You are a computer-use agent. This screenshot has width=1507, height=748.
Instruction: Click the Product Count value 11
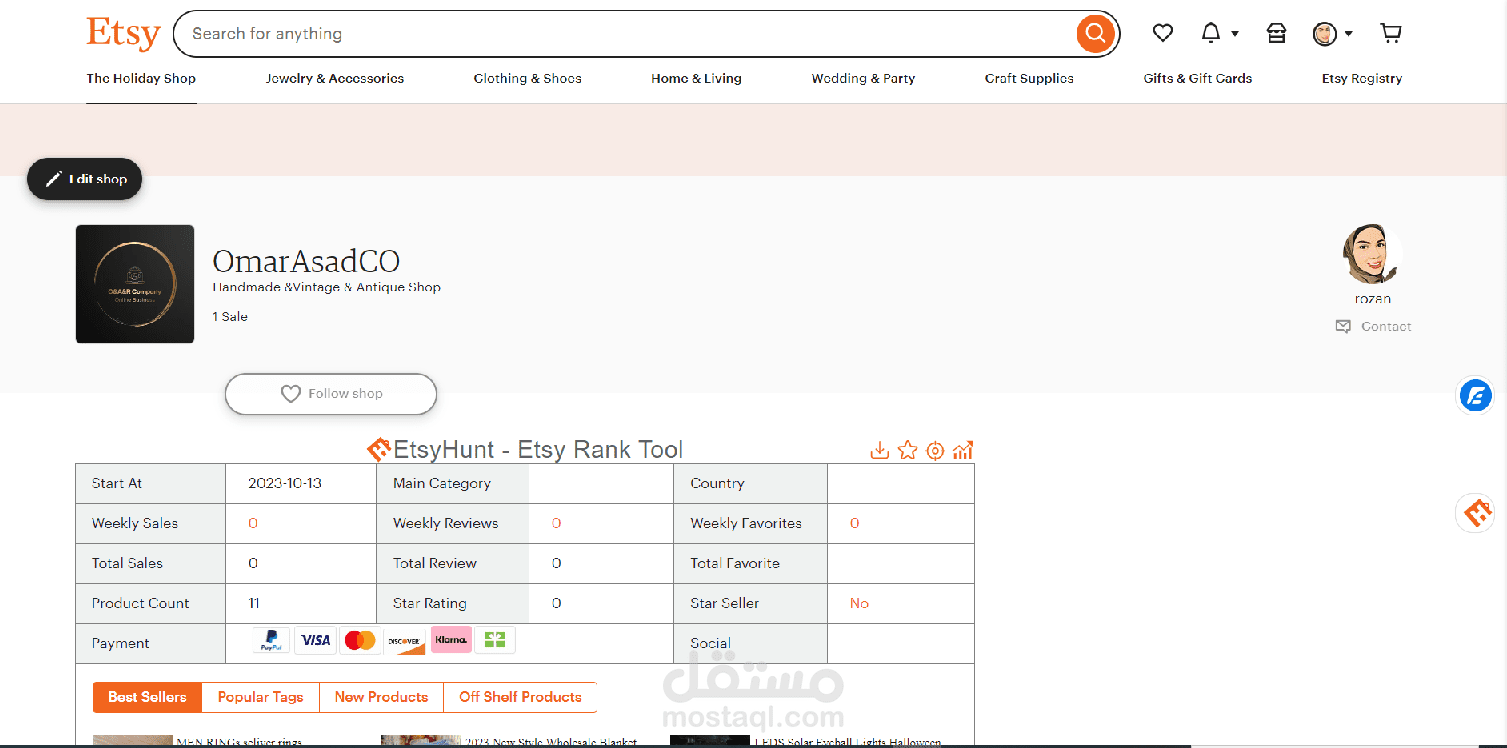254,603
